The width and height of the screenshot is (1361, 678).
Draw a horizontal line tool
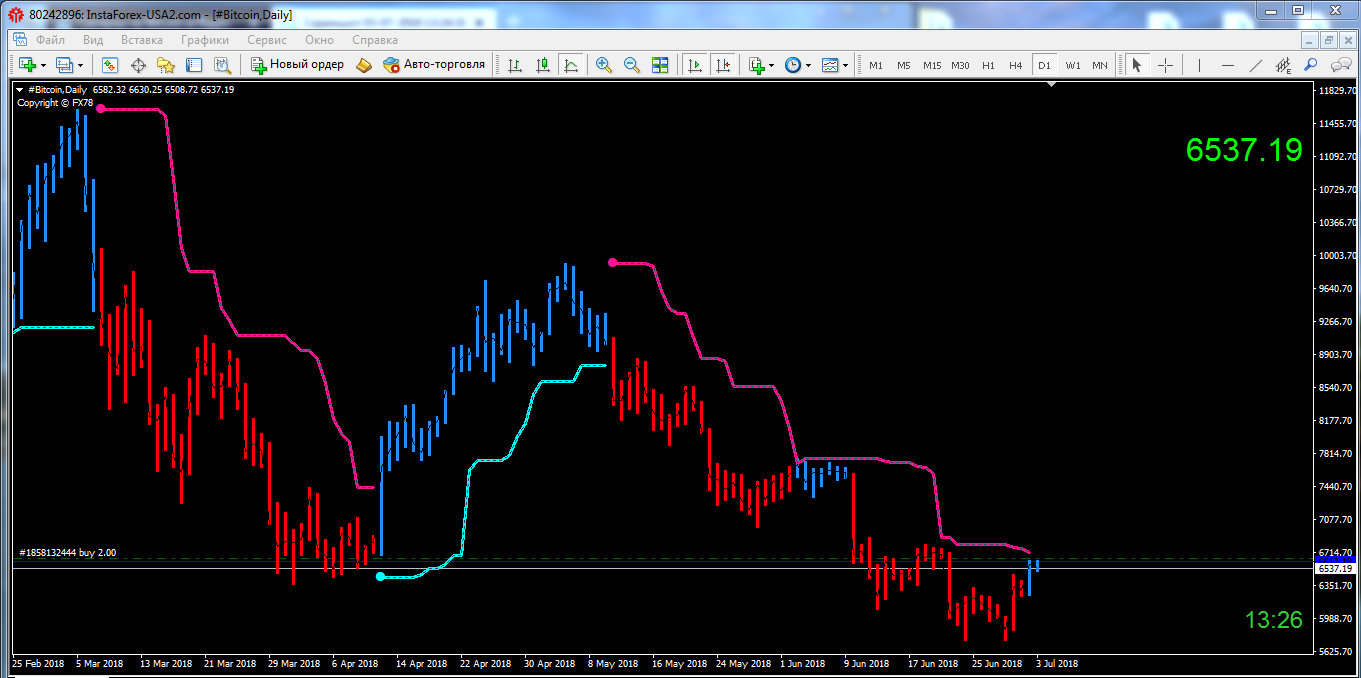click(x=1229, y=65)
